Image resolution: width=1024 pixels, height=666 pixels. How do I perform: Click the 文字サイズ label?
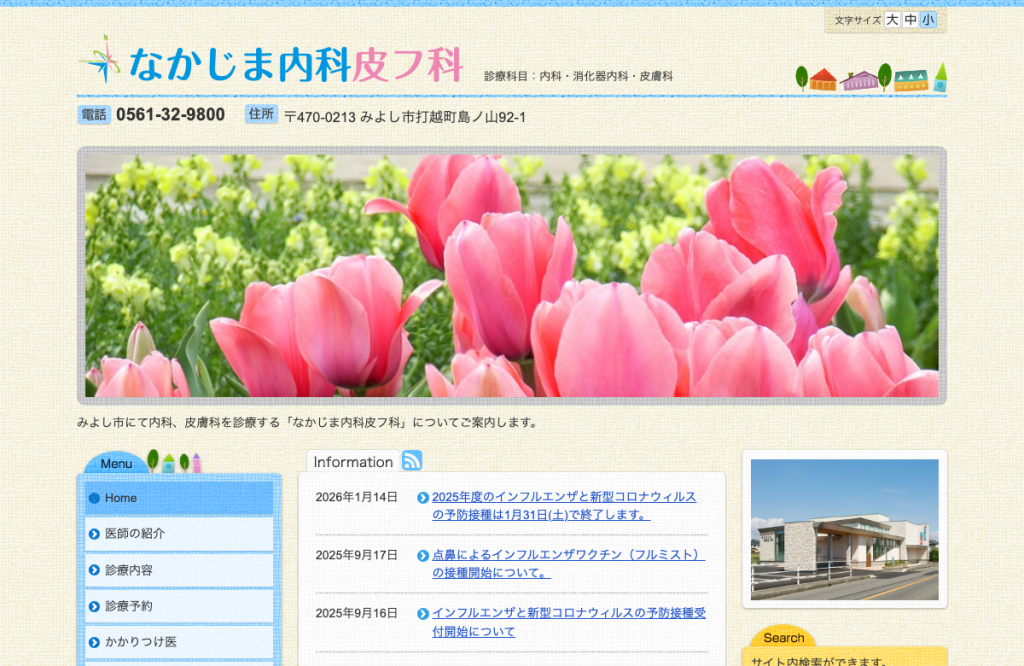click(857, 21)
